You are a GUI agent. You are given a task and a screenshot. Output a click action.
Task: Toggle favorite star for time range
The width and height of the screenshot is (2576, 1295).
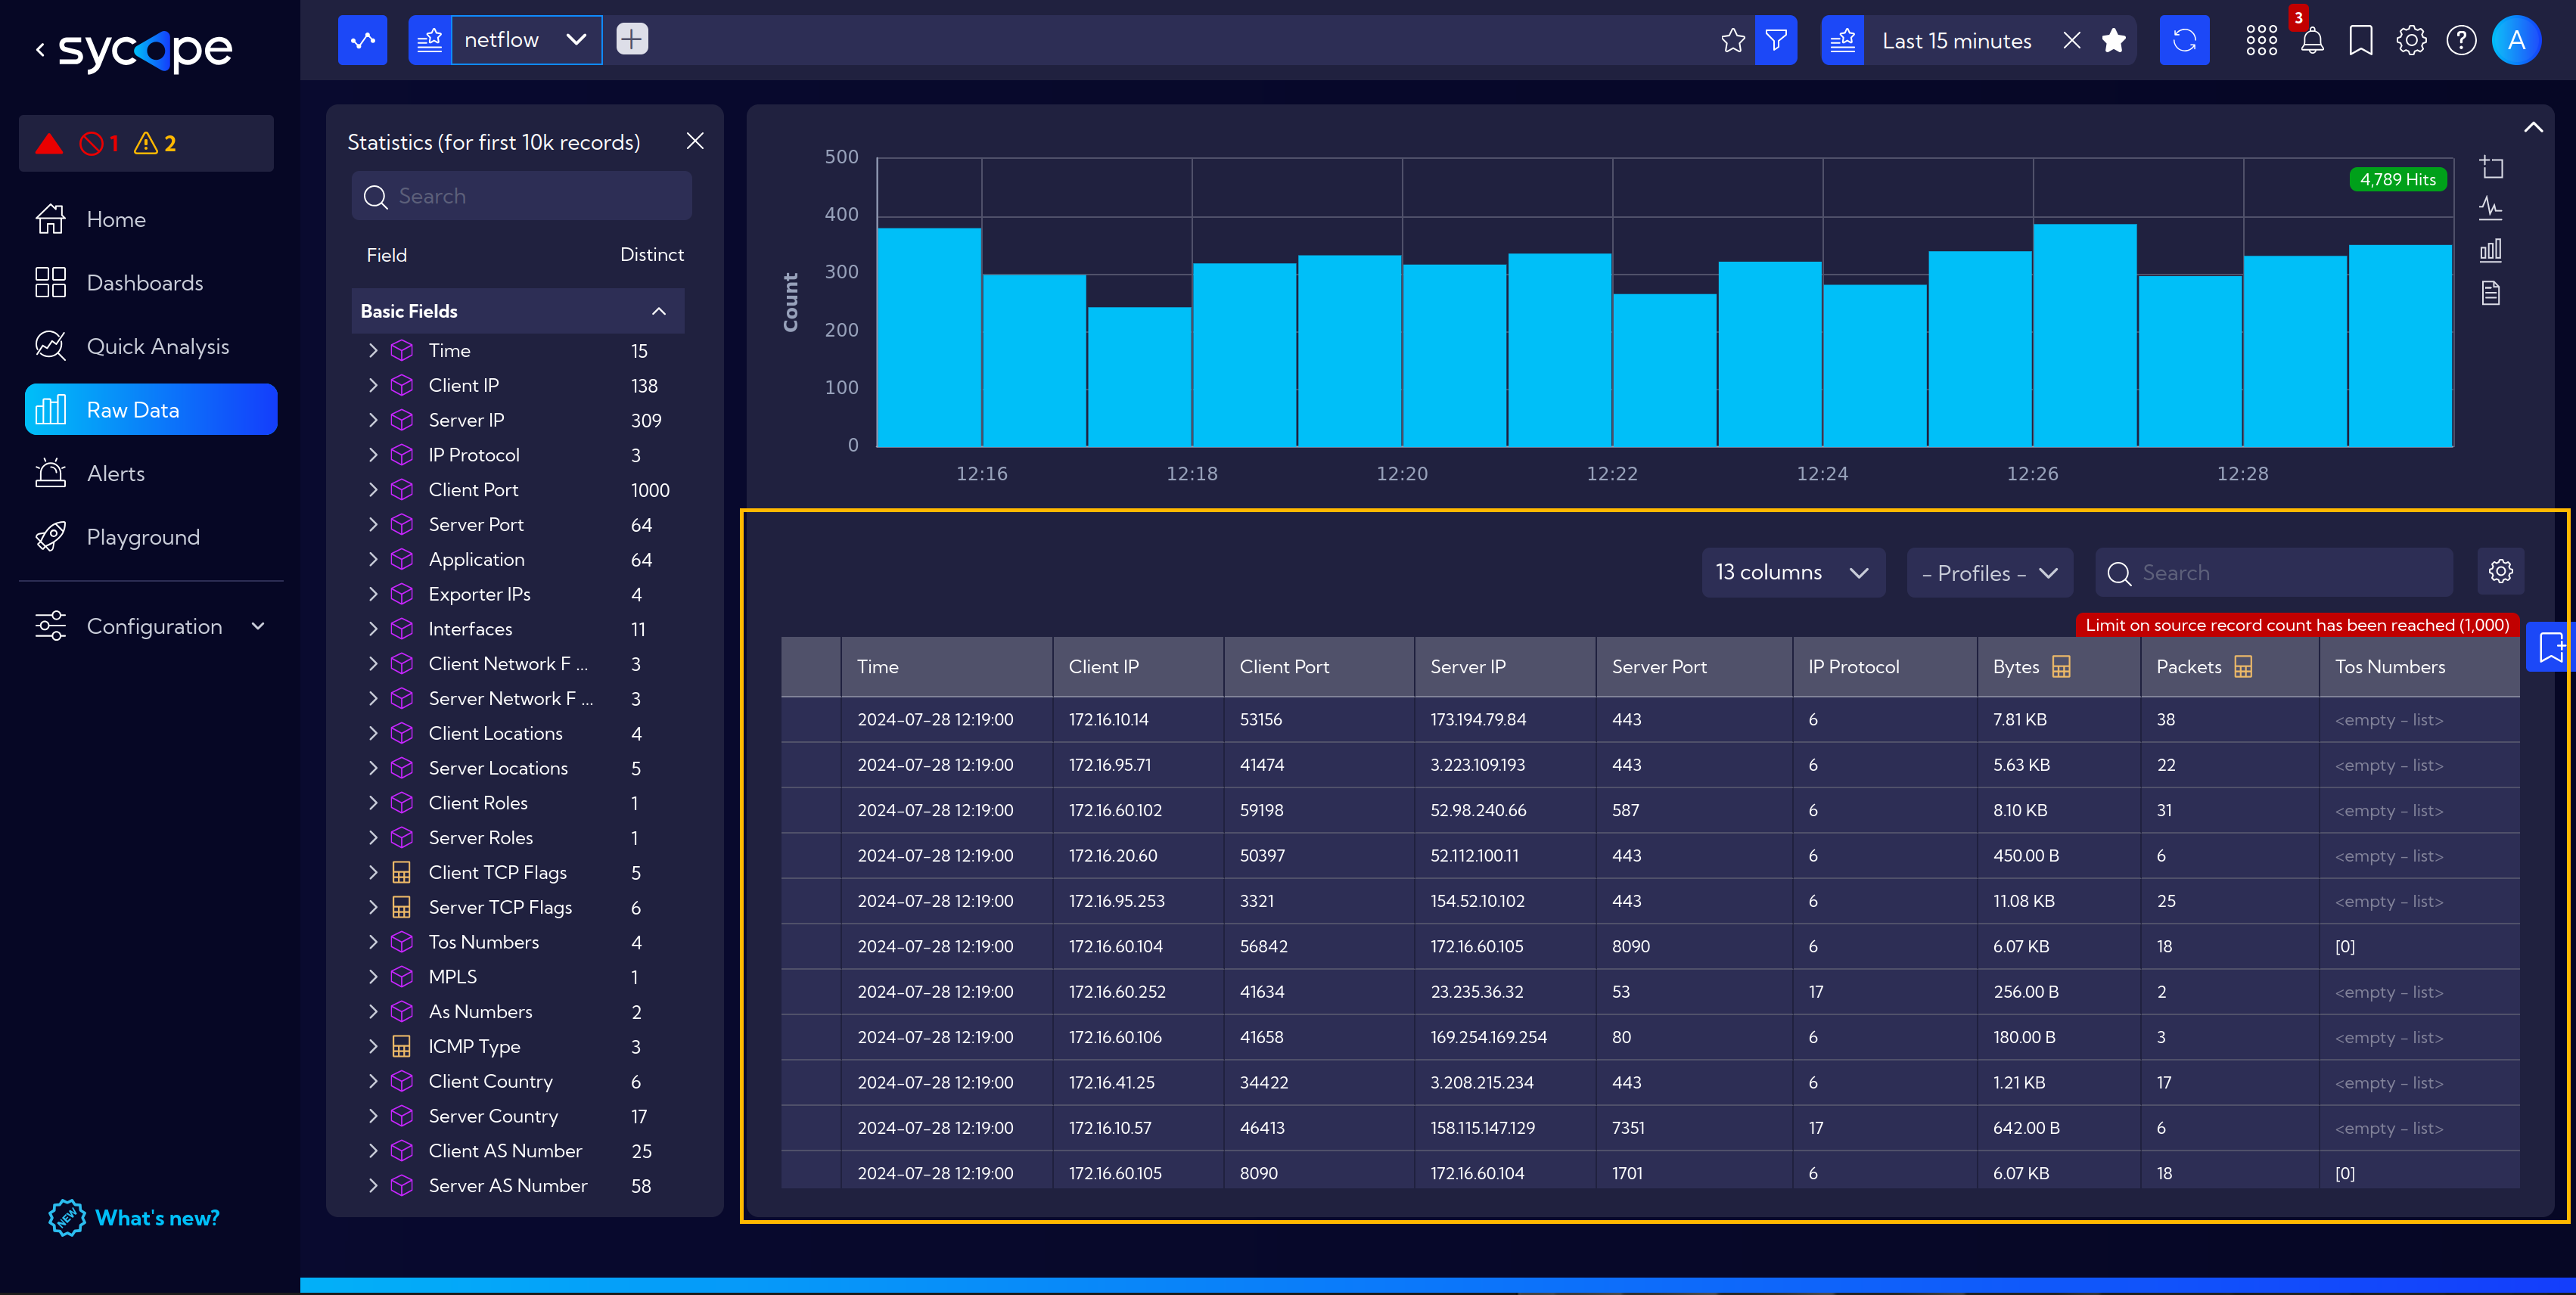(2113, 40)
